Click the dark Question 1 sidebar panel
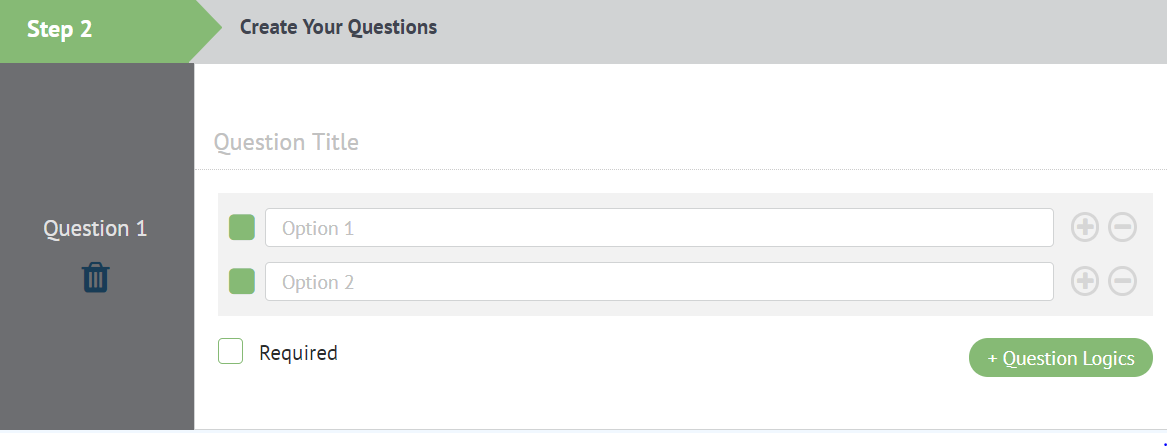The height and width of the screenshot is (446, 1167). click(x=95, y=370)
